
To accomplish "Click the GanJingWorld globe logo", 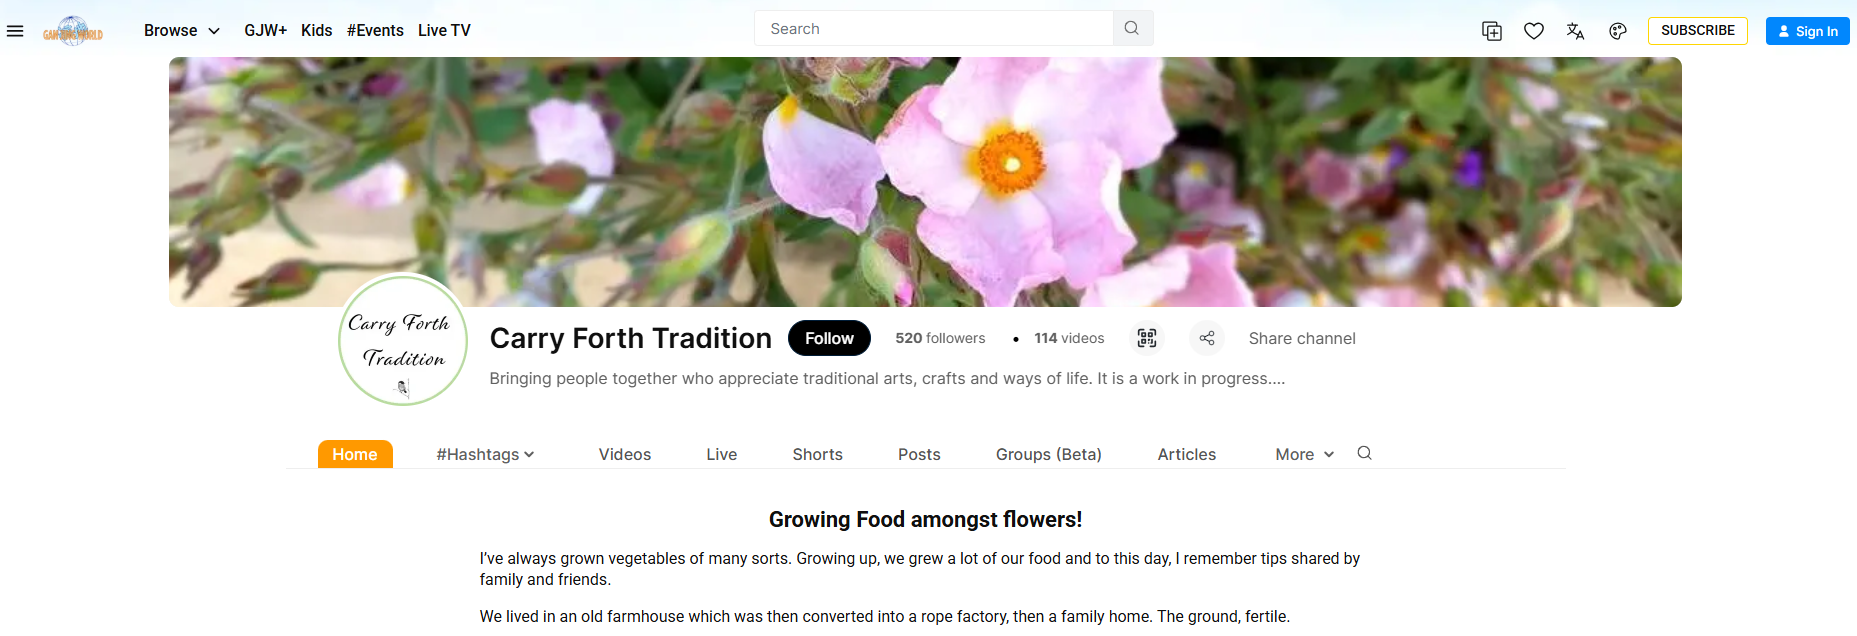I will tap(73, 31).
